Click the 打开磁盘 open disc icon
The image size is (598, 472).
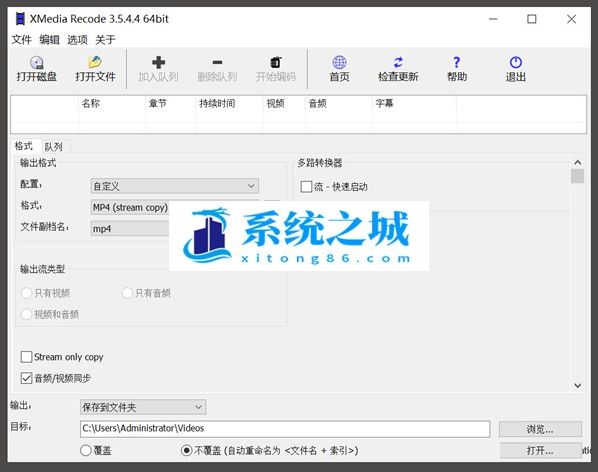coord(37,63)
